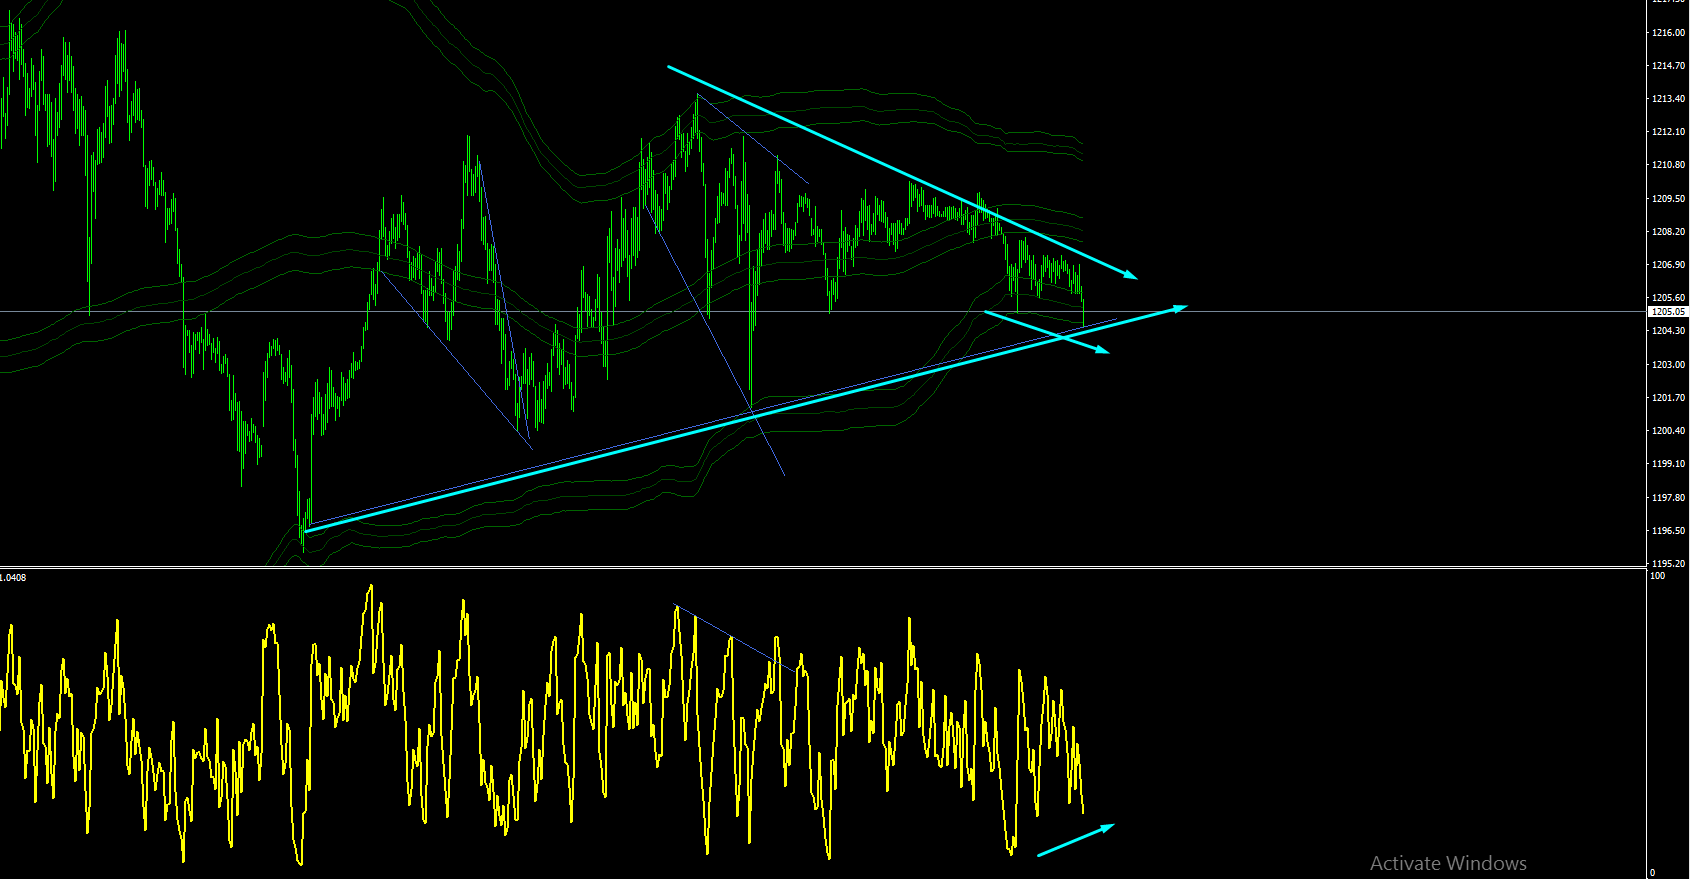Select the 1210.80 price axis label

(x=1668, y=165)
